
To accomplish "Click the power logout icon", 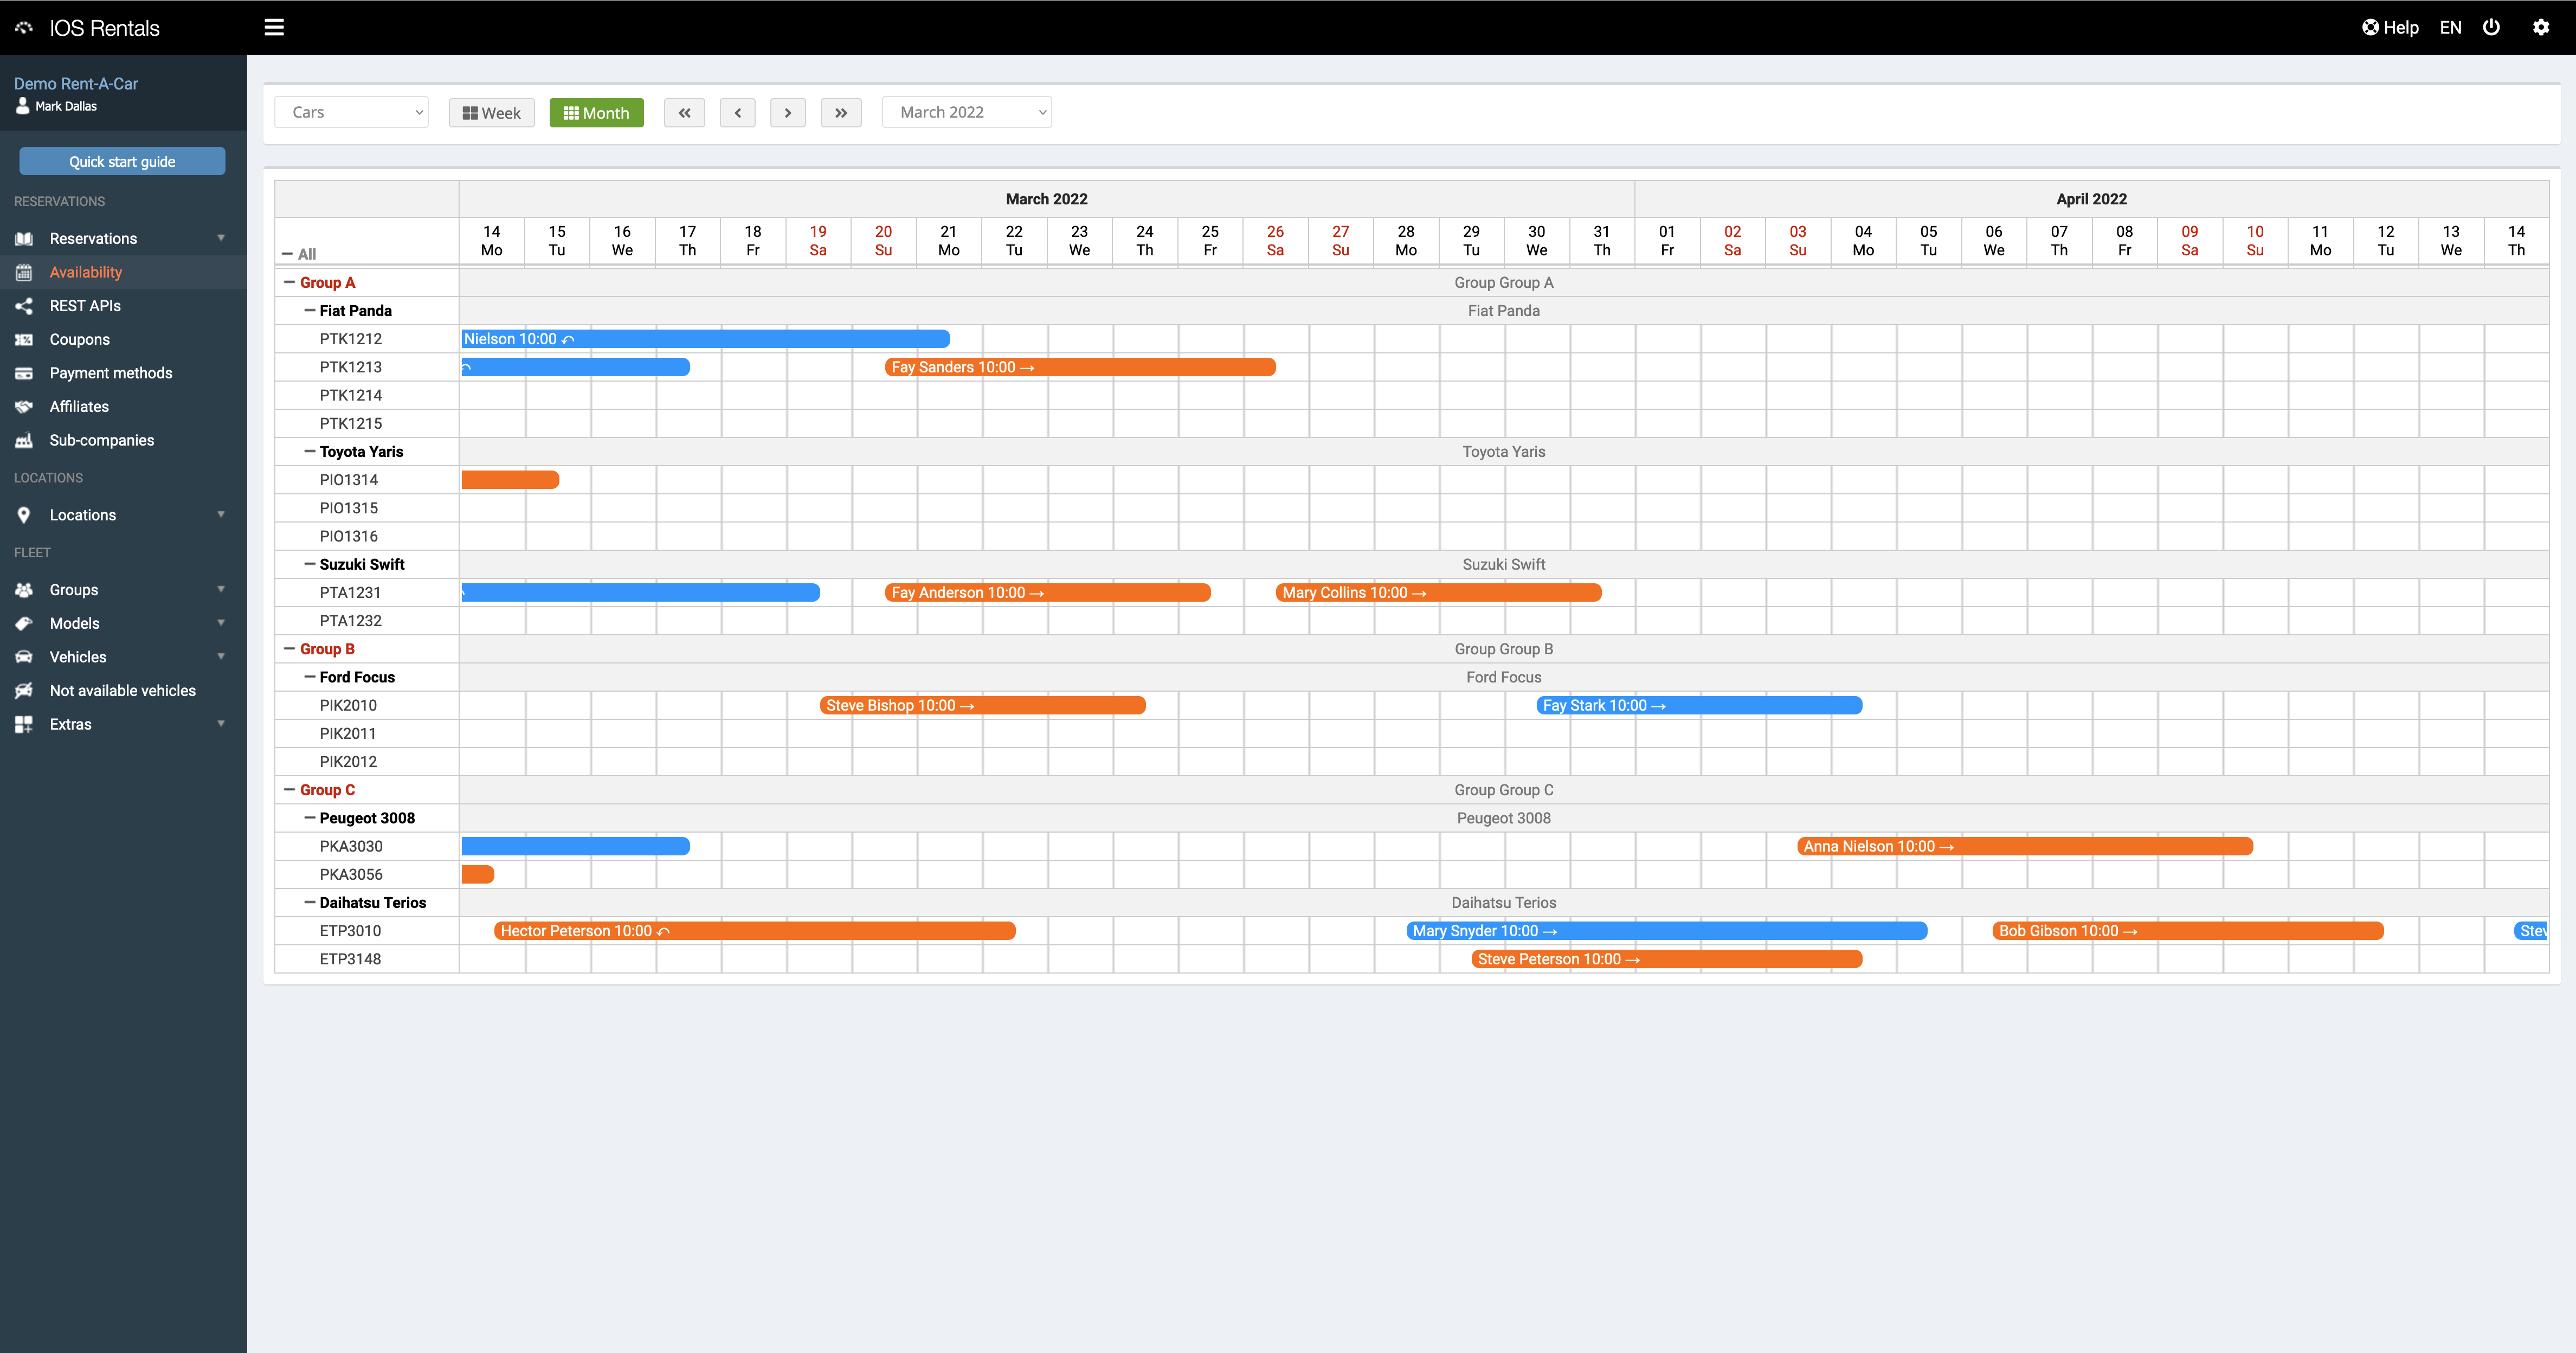I will [x=2491, y=28].
